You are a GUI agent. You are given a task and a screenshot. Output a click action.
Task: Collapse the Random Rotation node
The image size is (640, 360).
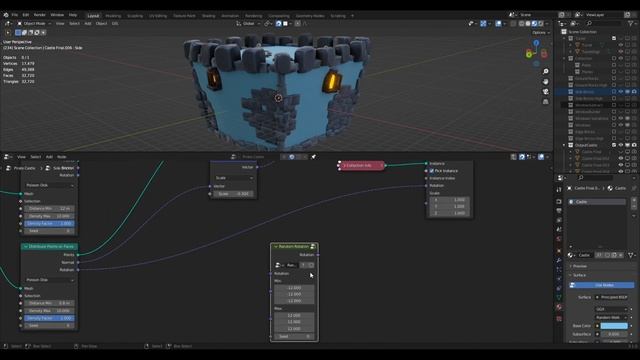coord(276,247)
